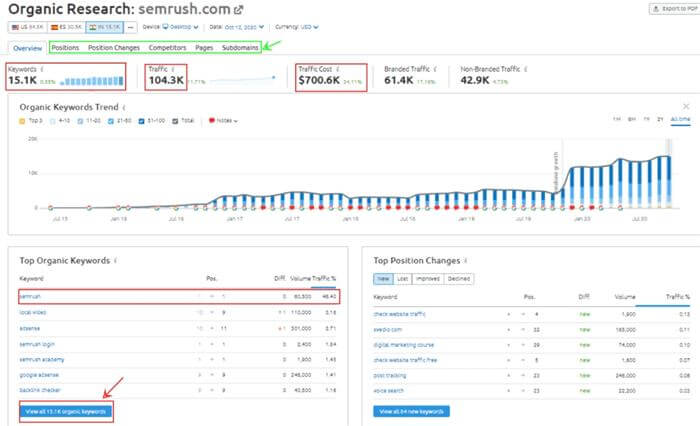
Task: Set chart range to 6M
Action: 632,119
